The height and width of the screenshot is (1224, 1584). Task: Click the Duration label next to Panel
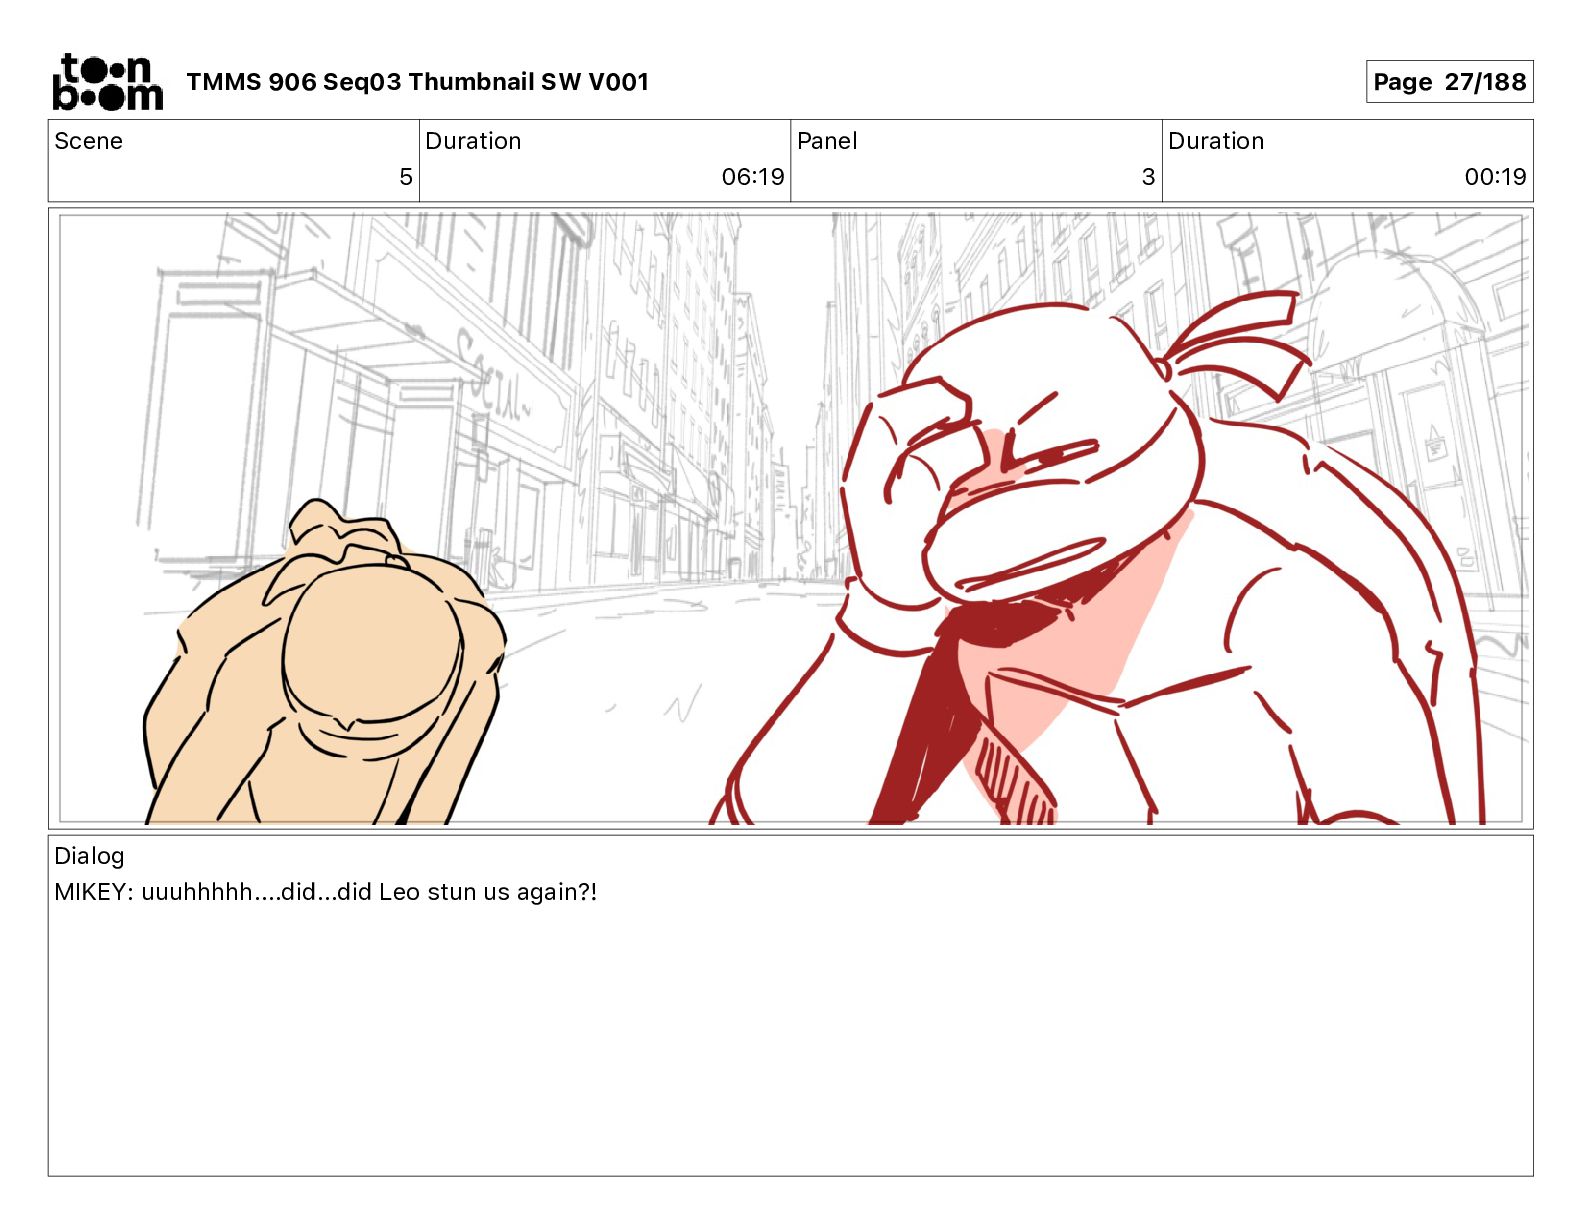[x=1217, y=141]
